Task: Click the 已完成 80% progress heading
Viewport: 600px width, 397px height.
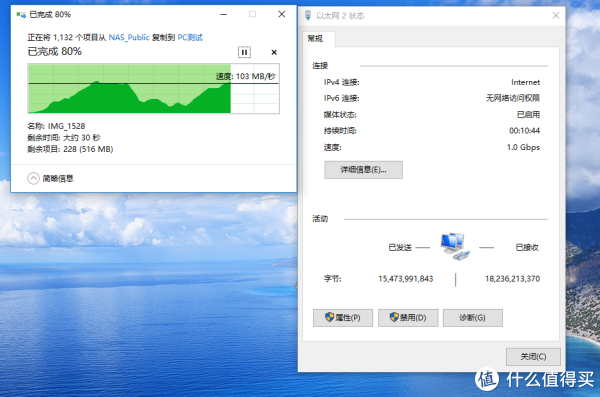Action: click(54, 51)
